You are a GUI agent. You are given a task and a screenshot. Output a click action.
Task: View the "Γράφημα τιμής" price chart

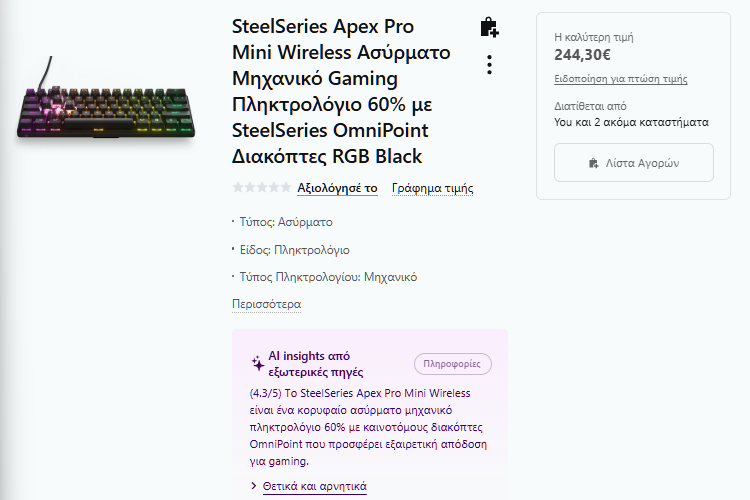pyautogui.click(x=432, y=188)
